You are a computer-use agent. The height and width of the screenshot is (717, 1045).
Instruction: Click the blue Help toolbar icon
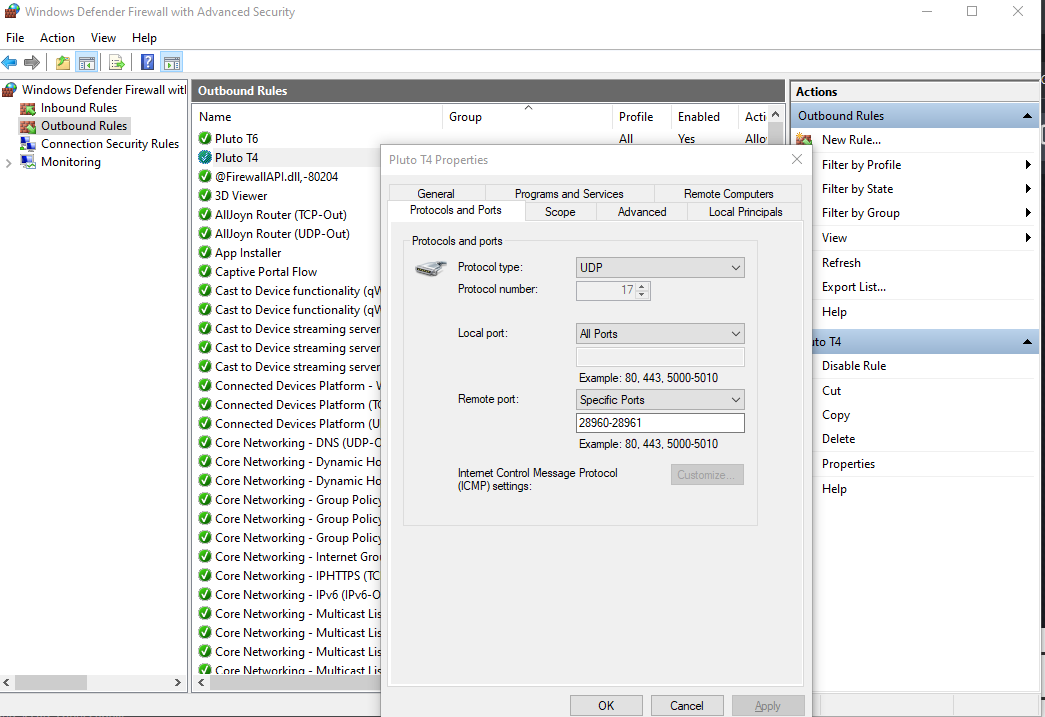pos(147,63)
